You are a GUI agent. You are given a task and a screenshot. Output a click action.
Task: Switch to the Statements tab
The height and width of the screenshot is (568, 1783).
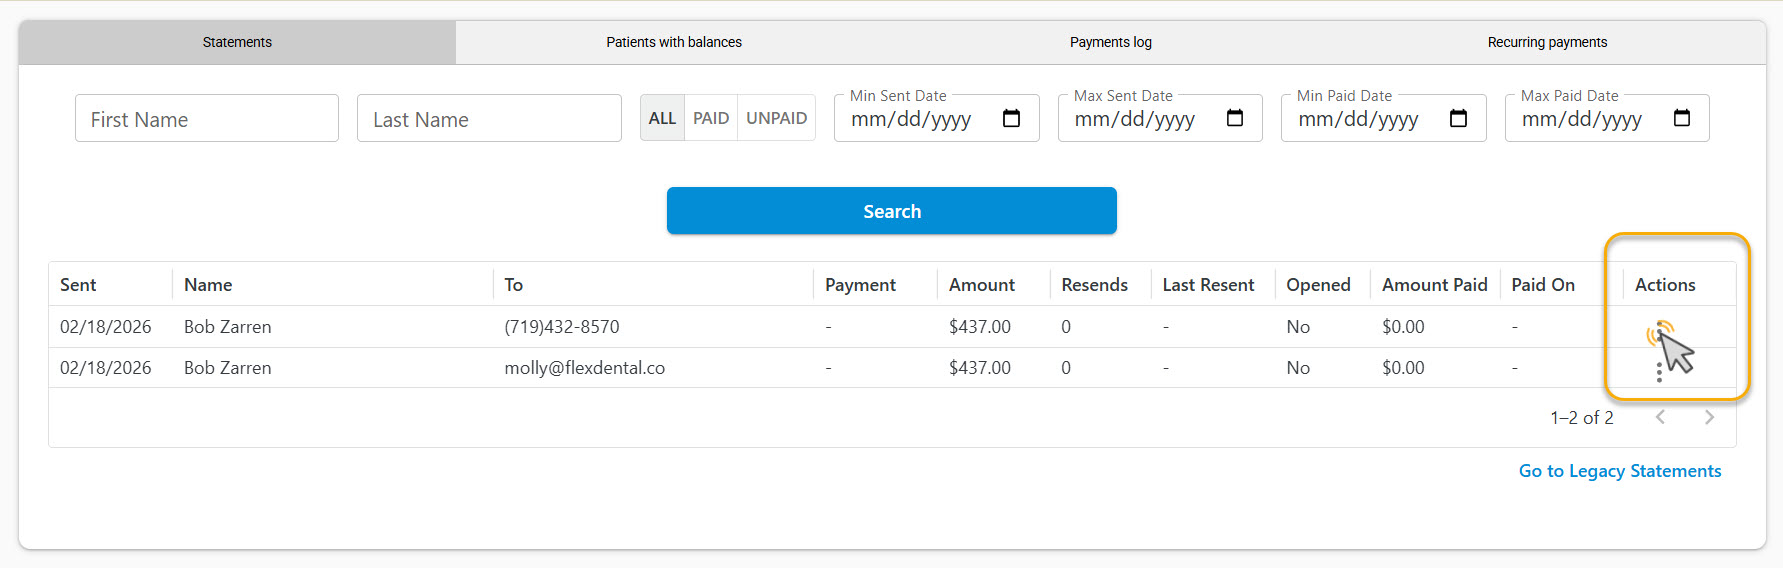(x=237, y=42)
